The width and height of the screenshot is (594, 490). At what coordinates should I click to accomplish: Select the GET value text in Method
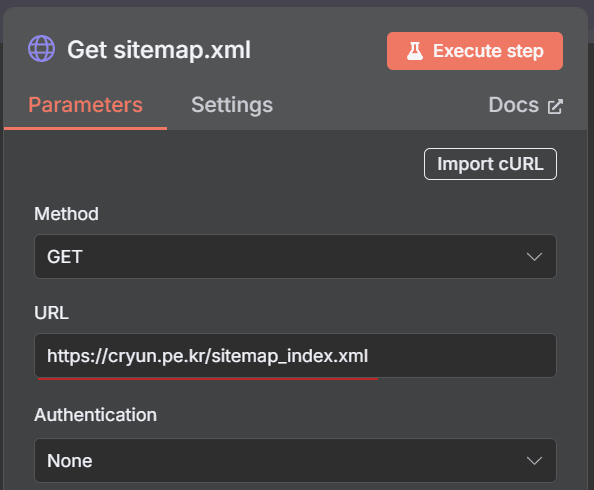click(x=65, y=257)
